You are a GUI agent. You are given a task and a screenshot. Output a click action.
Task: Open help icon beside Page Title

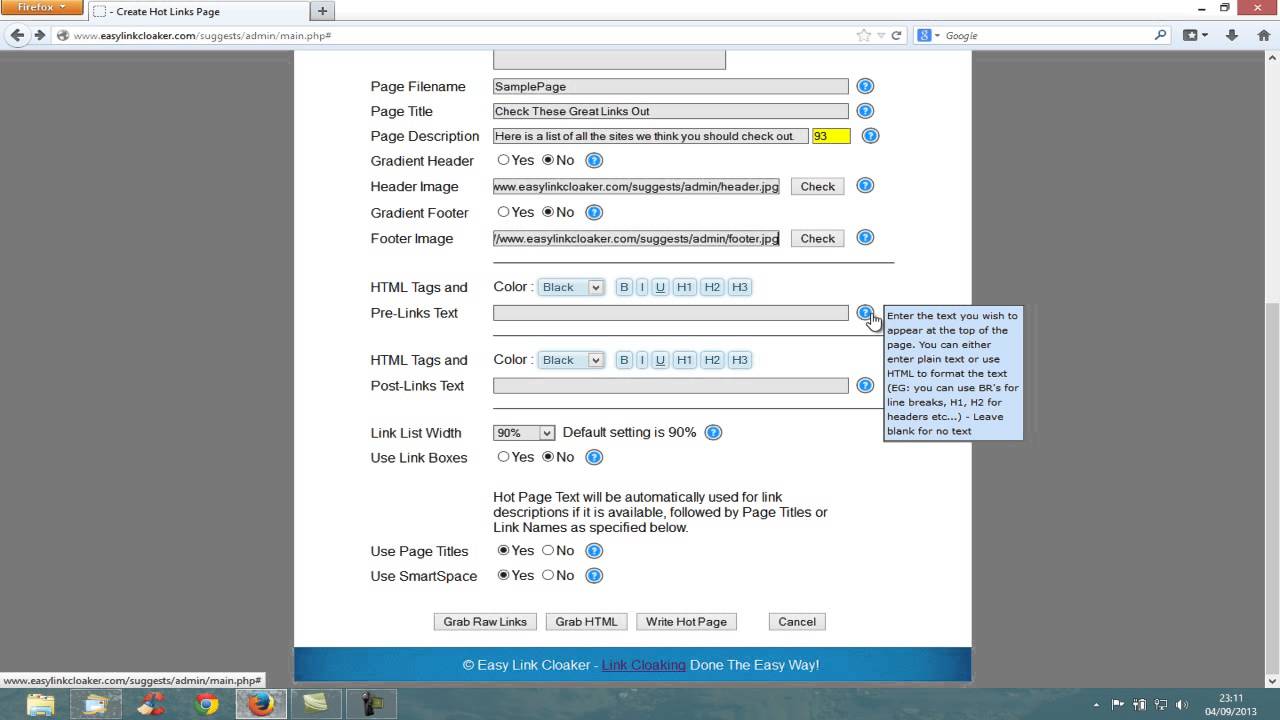tap(866, 111)
